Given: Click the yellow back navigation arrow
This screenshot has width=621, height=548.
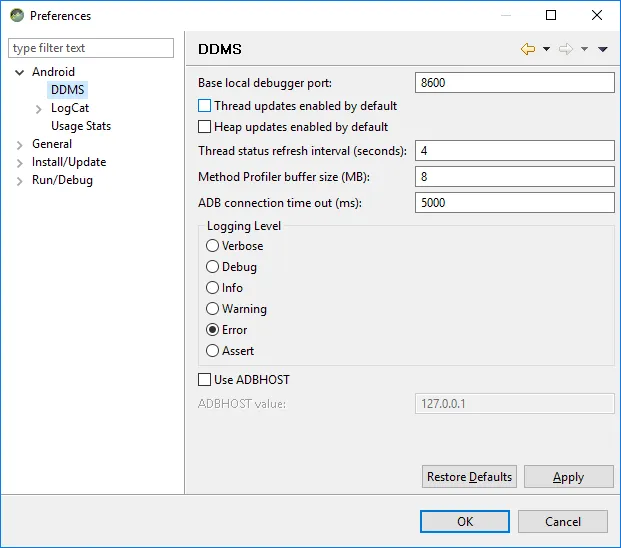Looking at the screenshot, I should pyautogui.click(x=528, y=49).
